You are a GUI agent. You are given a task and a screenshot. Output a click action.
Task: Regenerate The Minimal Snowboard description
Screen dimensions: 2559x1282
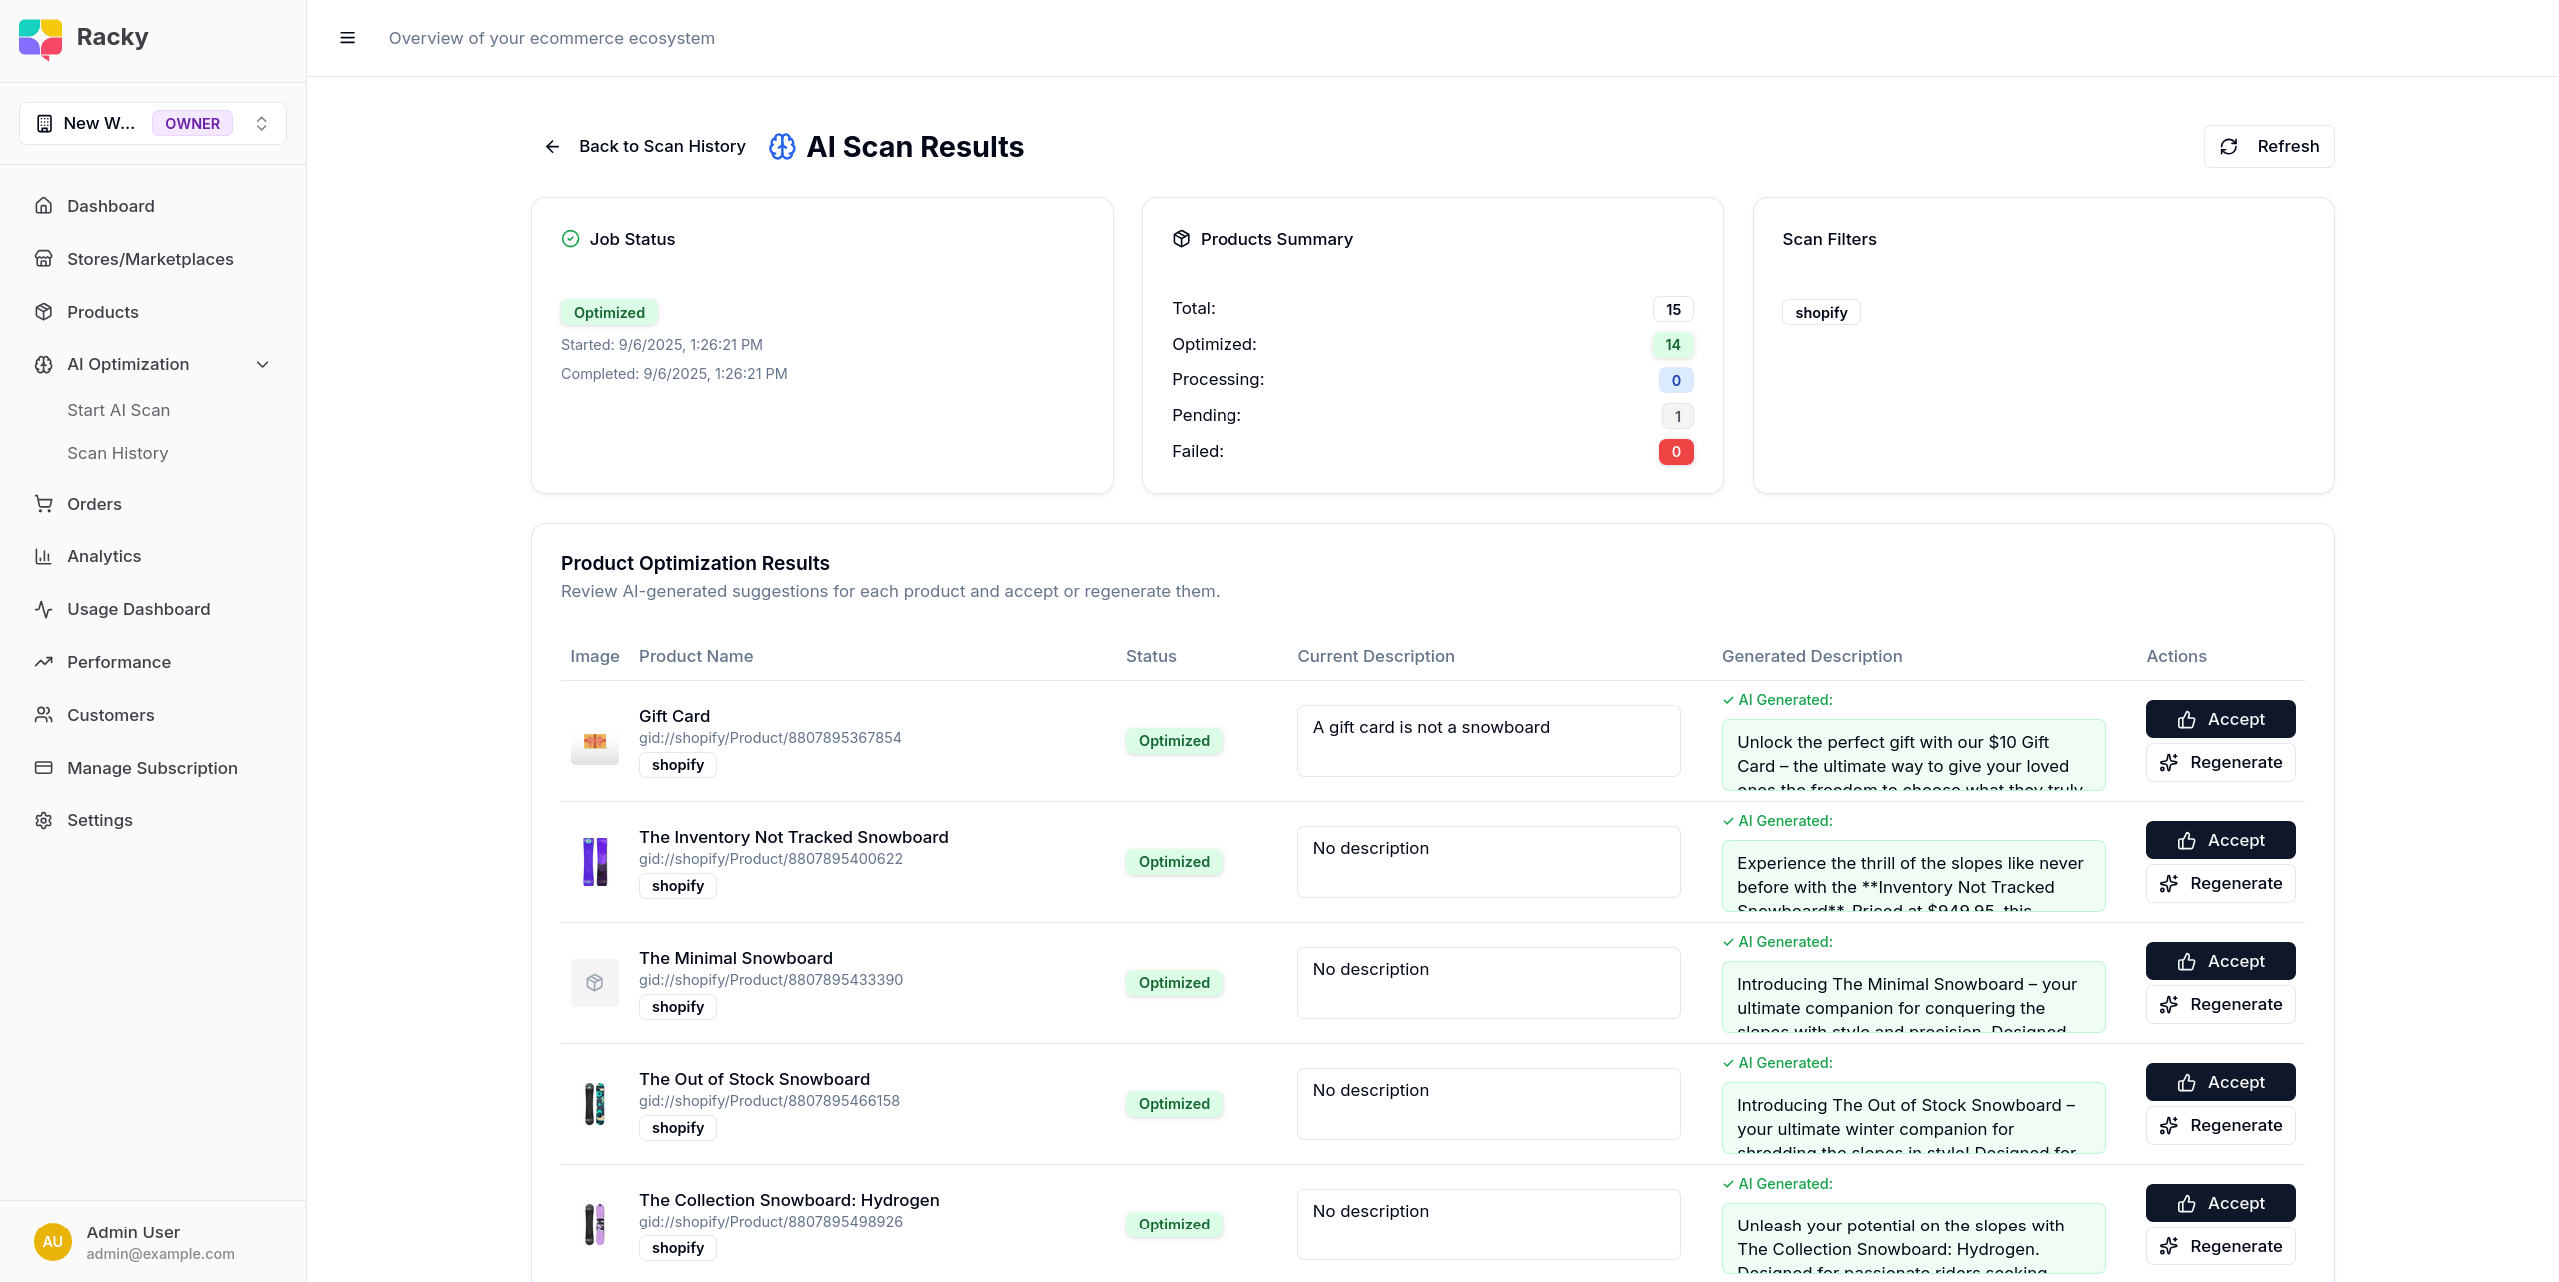click(2219, 1004)
